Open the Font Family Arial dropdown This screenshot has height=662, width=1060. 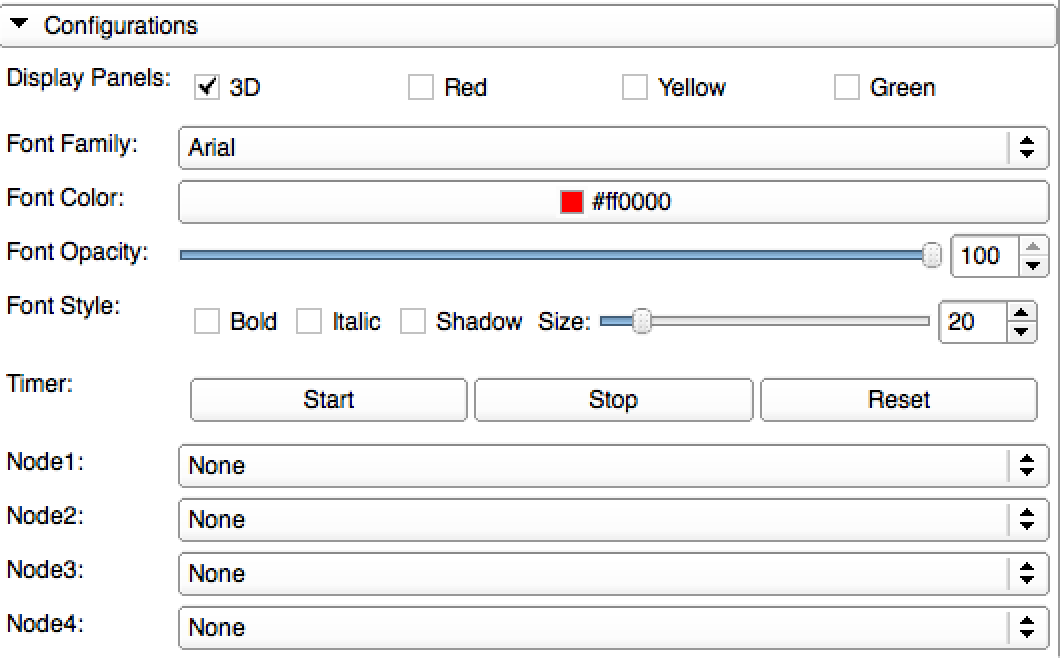[612, 148]
